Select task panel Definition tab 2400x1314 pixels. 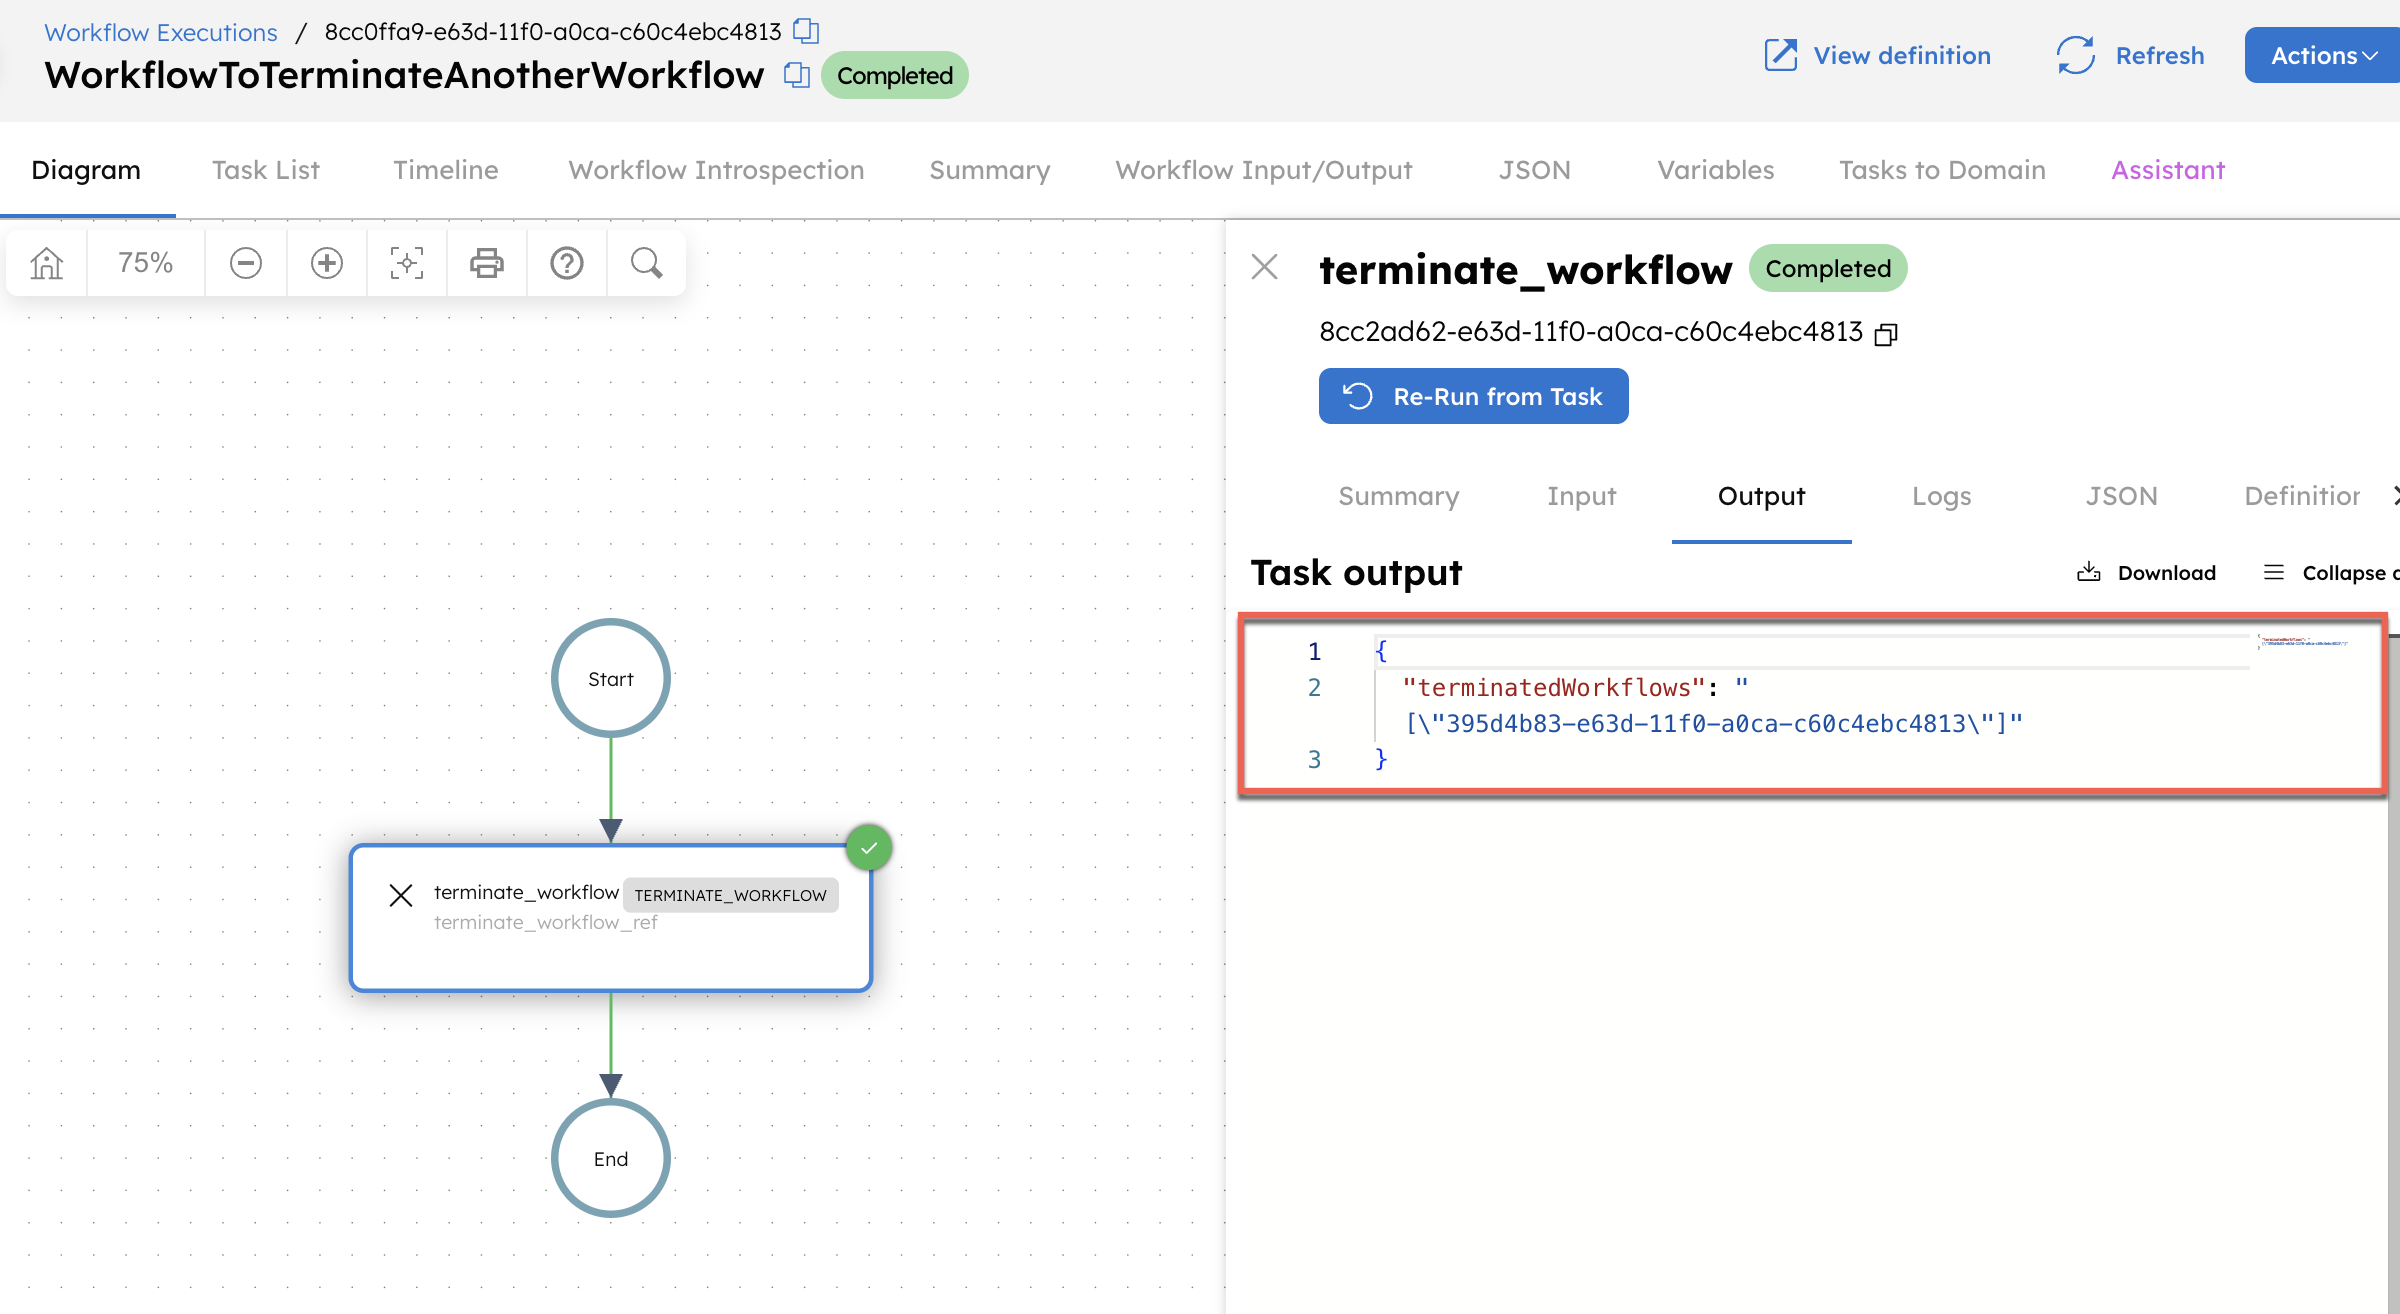pos(2302,496)
